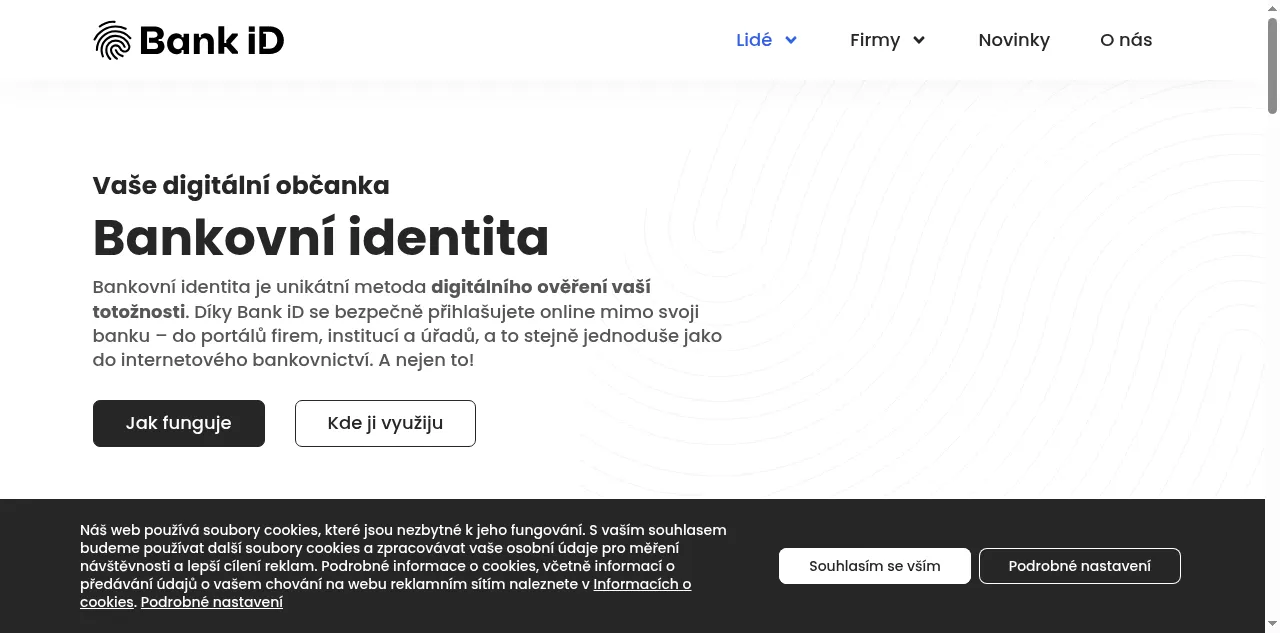Viewport: 1280px width, 633px height.
Task: Open the Firmy menu item
Action: click(875, 40)
